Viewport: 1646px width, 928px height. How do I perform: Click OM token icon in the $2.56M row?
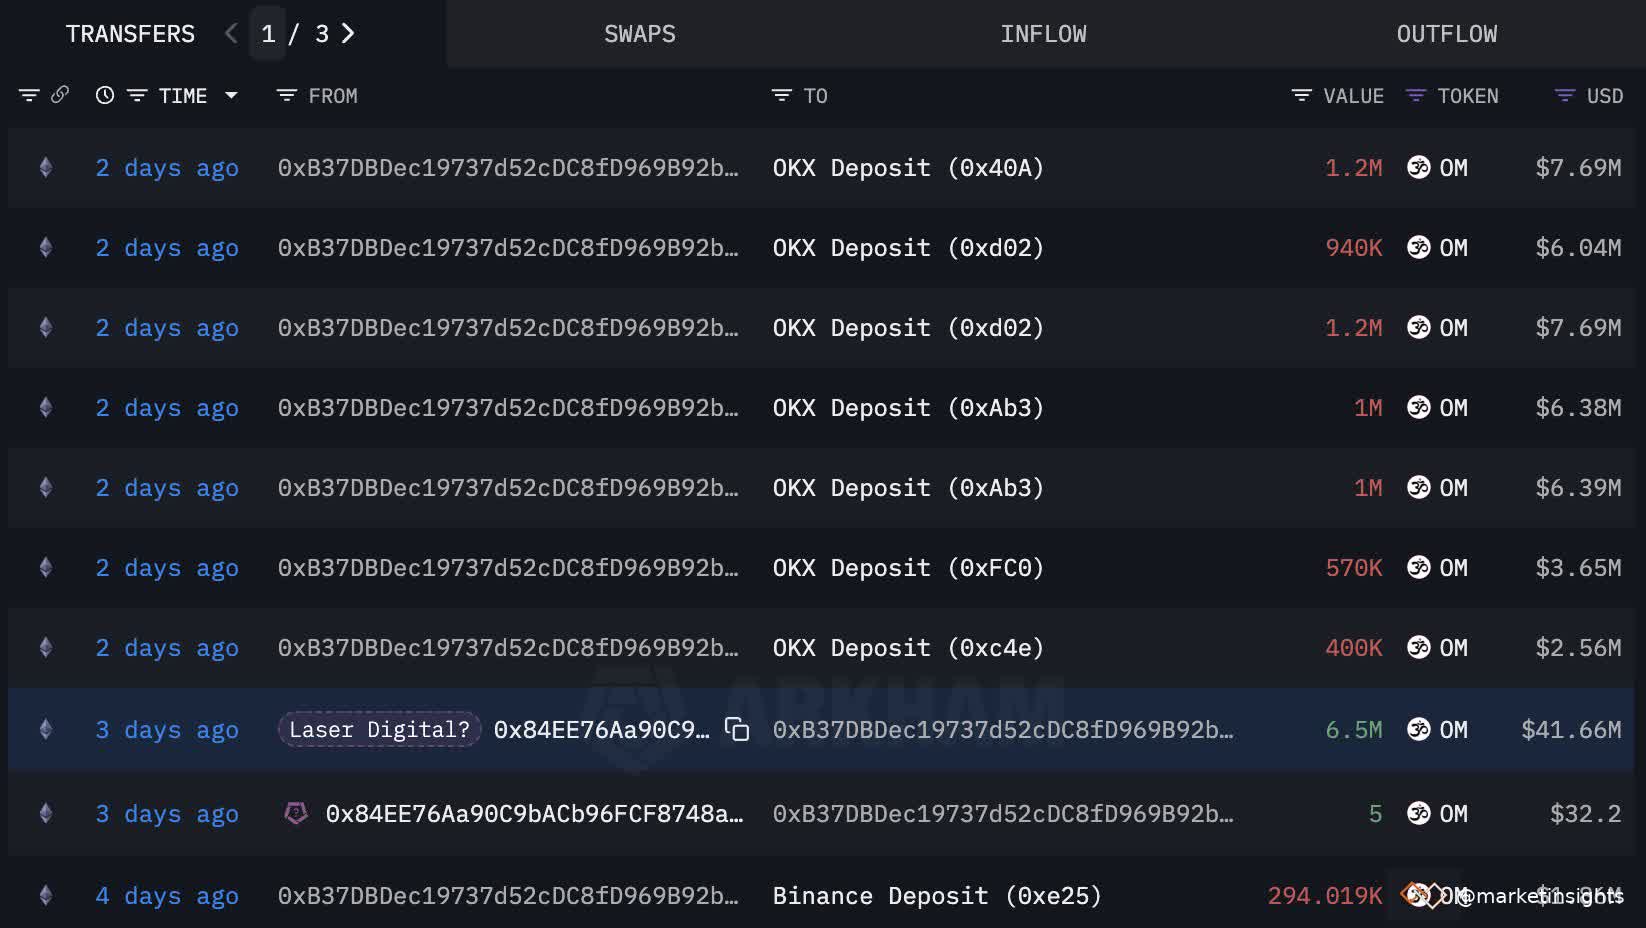point(1419,648)
